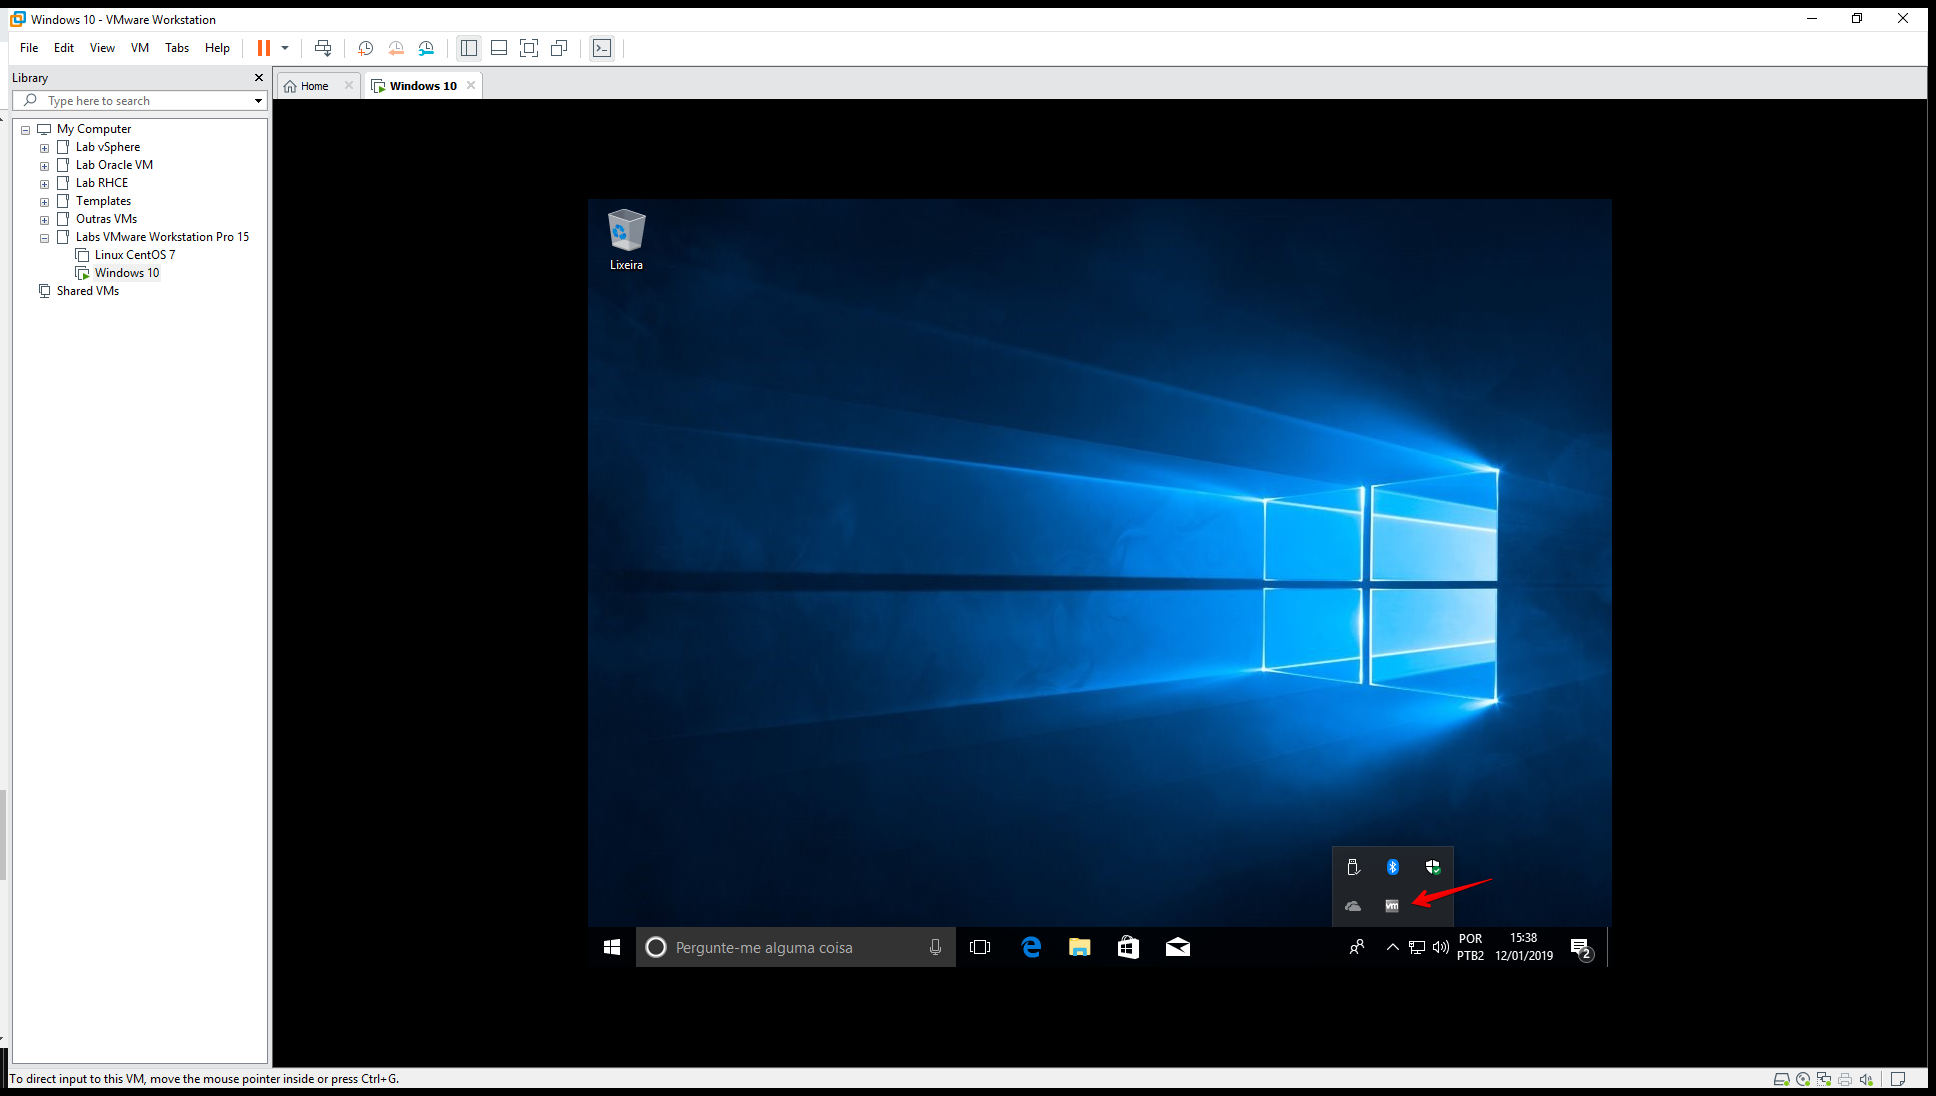1936x1096 pixels.
Task: Enter full screen mode
Action: [x=529, y=48]
